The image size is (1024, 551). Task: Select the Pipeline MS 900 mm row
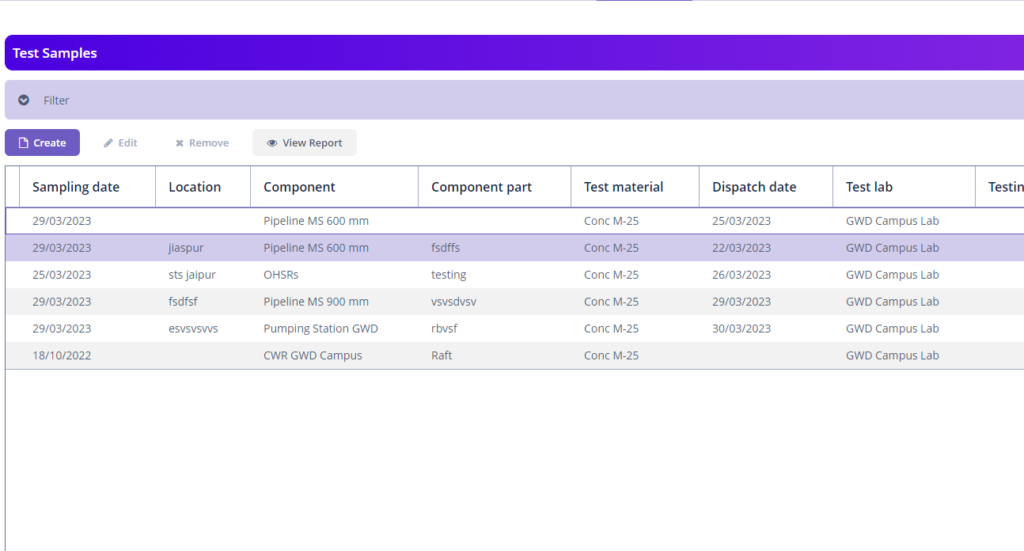tap(316, 302)
